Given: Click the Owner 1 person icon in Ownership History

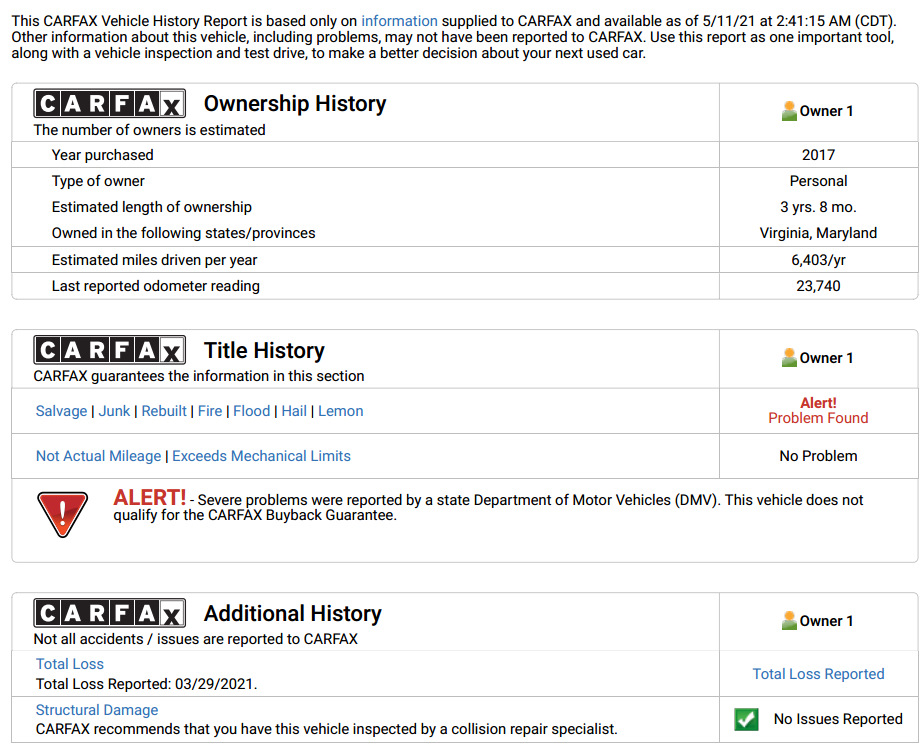Looking at the screenshot, I should click(789, 111).
